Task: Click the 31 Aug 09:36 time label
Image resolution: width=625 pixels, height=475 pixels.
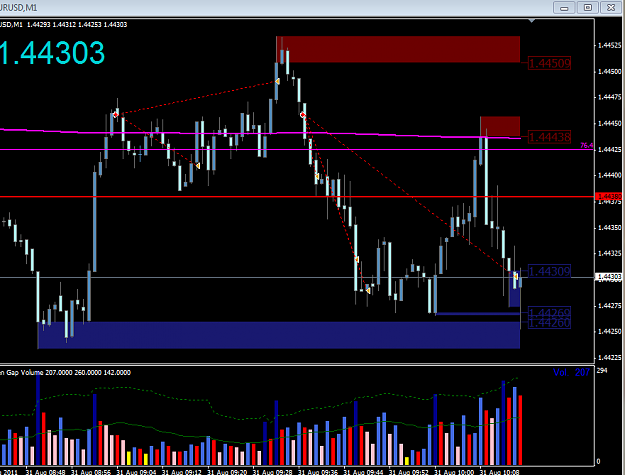Action: coord(318,472)
